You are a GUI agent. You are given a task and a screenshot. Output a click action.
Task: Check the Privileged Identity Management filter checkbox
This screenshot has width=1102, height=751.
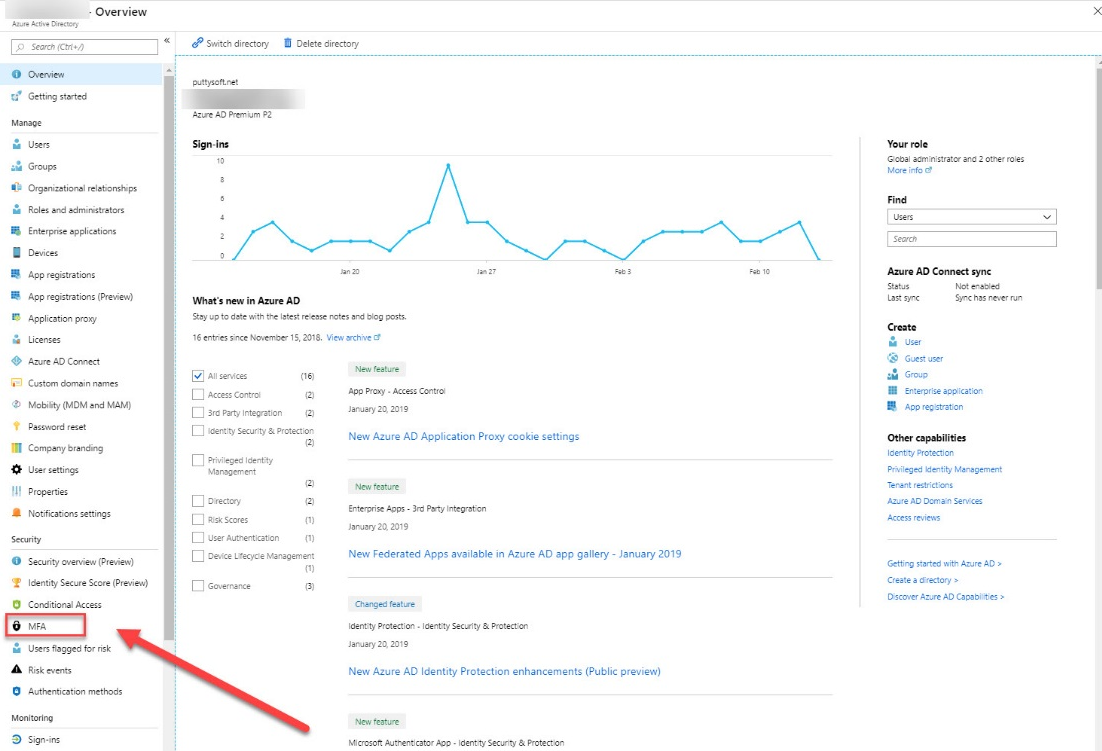[x=198, y=460]
